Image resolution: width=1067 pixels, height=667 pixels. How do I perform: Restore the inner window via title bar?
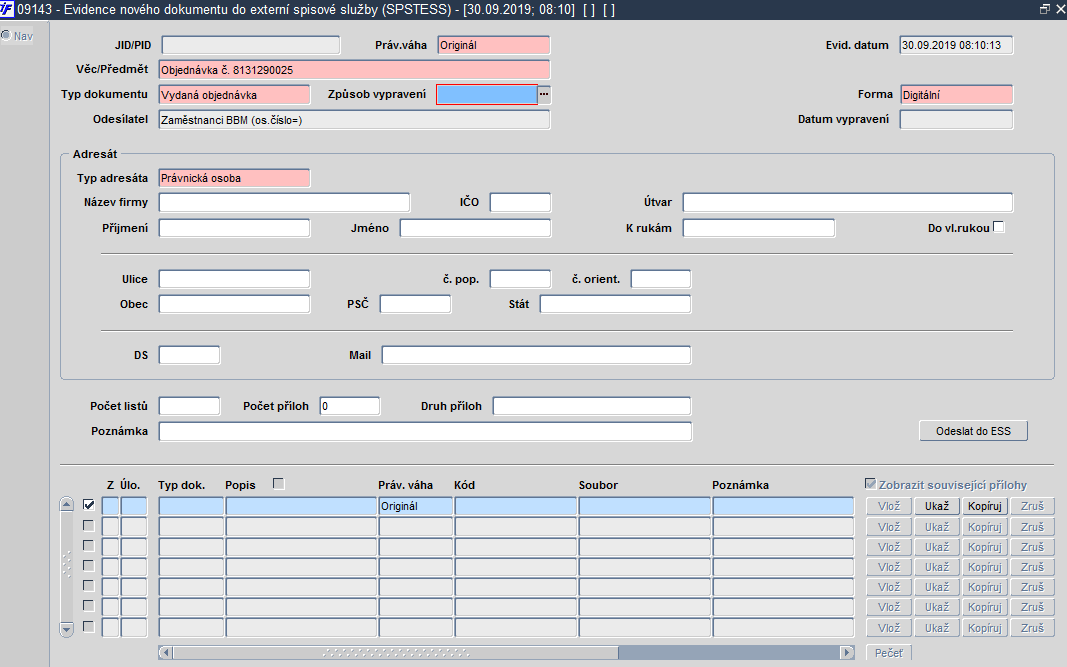[x=1045, y=10]
